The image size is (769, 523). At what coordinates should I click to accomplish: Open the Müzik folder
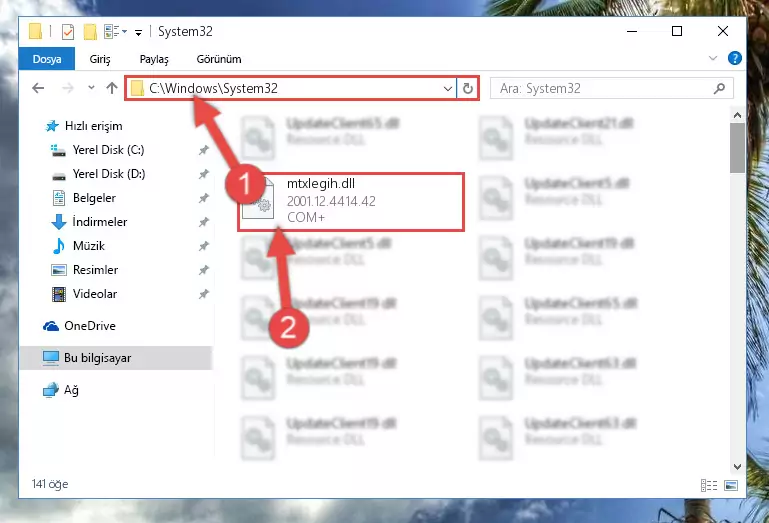88,246
